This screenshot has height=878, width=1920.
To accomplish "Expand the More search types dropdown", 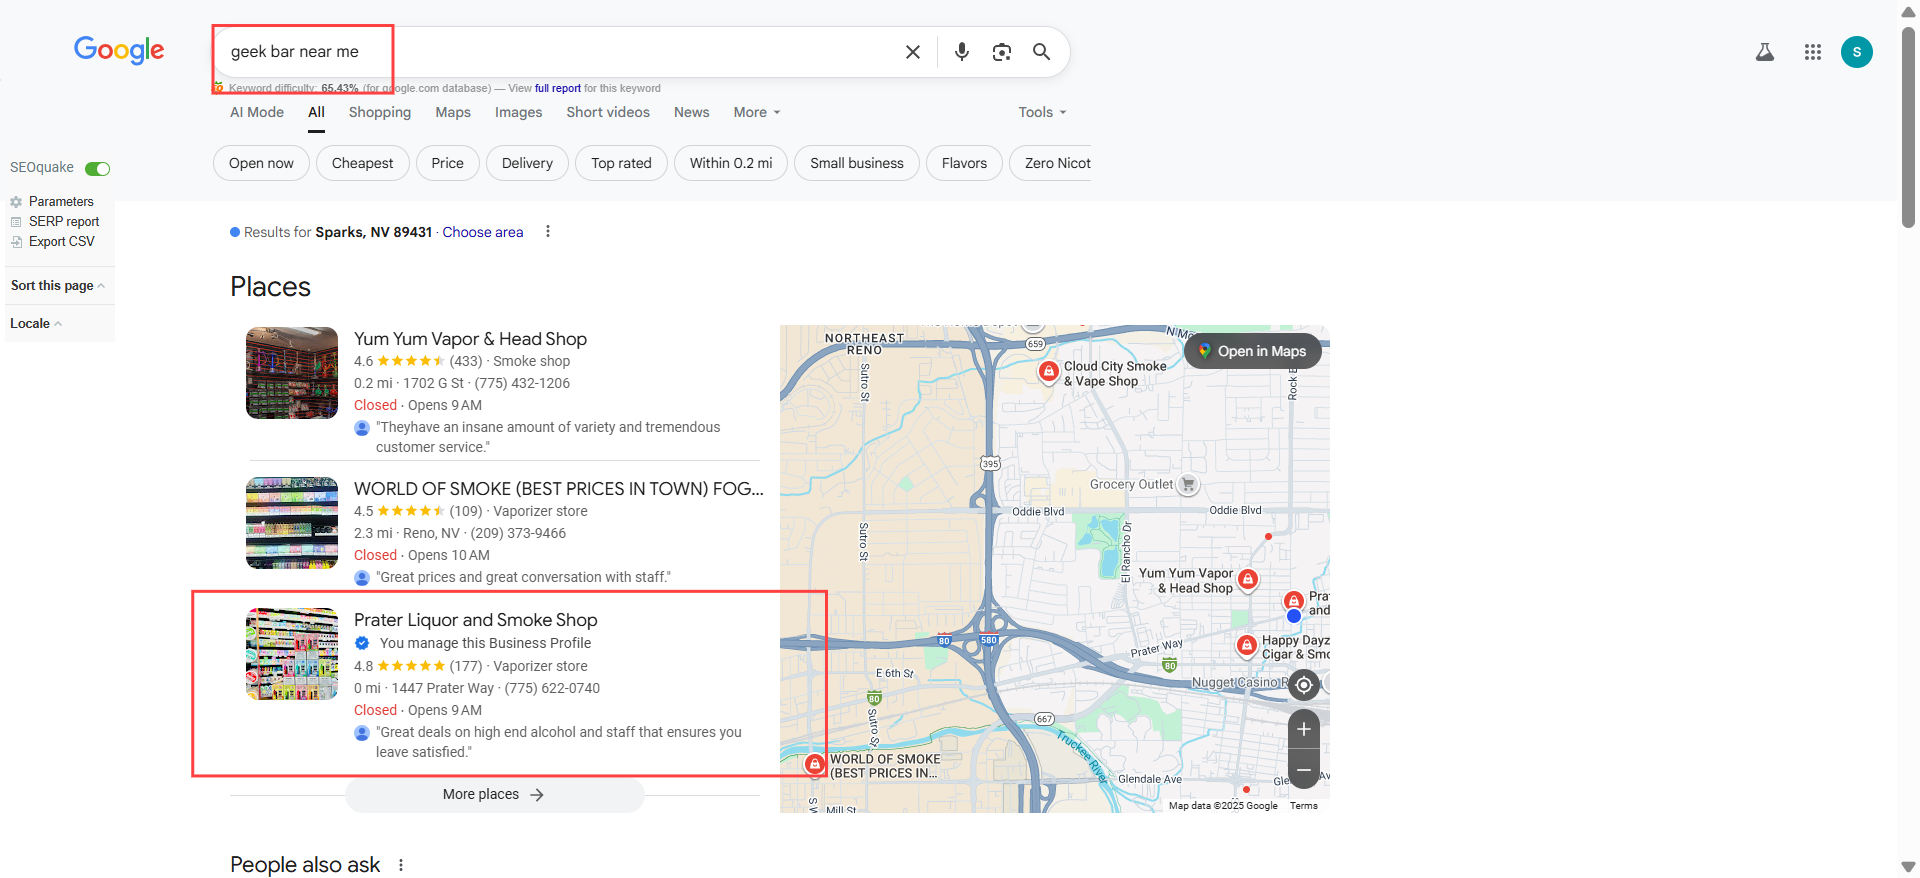I will (x=756, y=112).
